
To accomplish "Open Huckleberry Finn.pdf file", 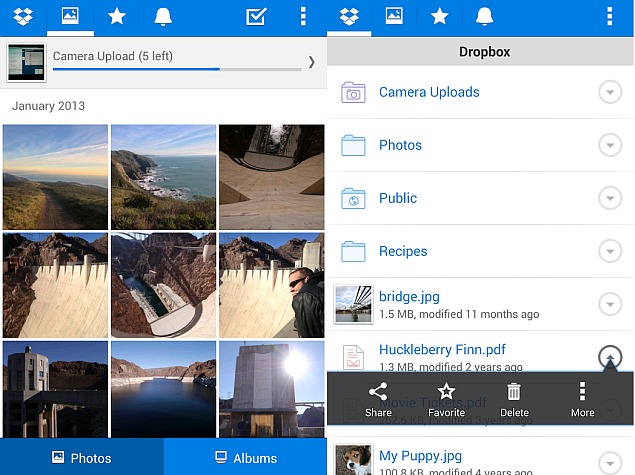I will click(x=480, y=352).
